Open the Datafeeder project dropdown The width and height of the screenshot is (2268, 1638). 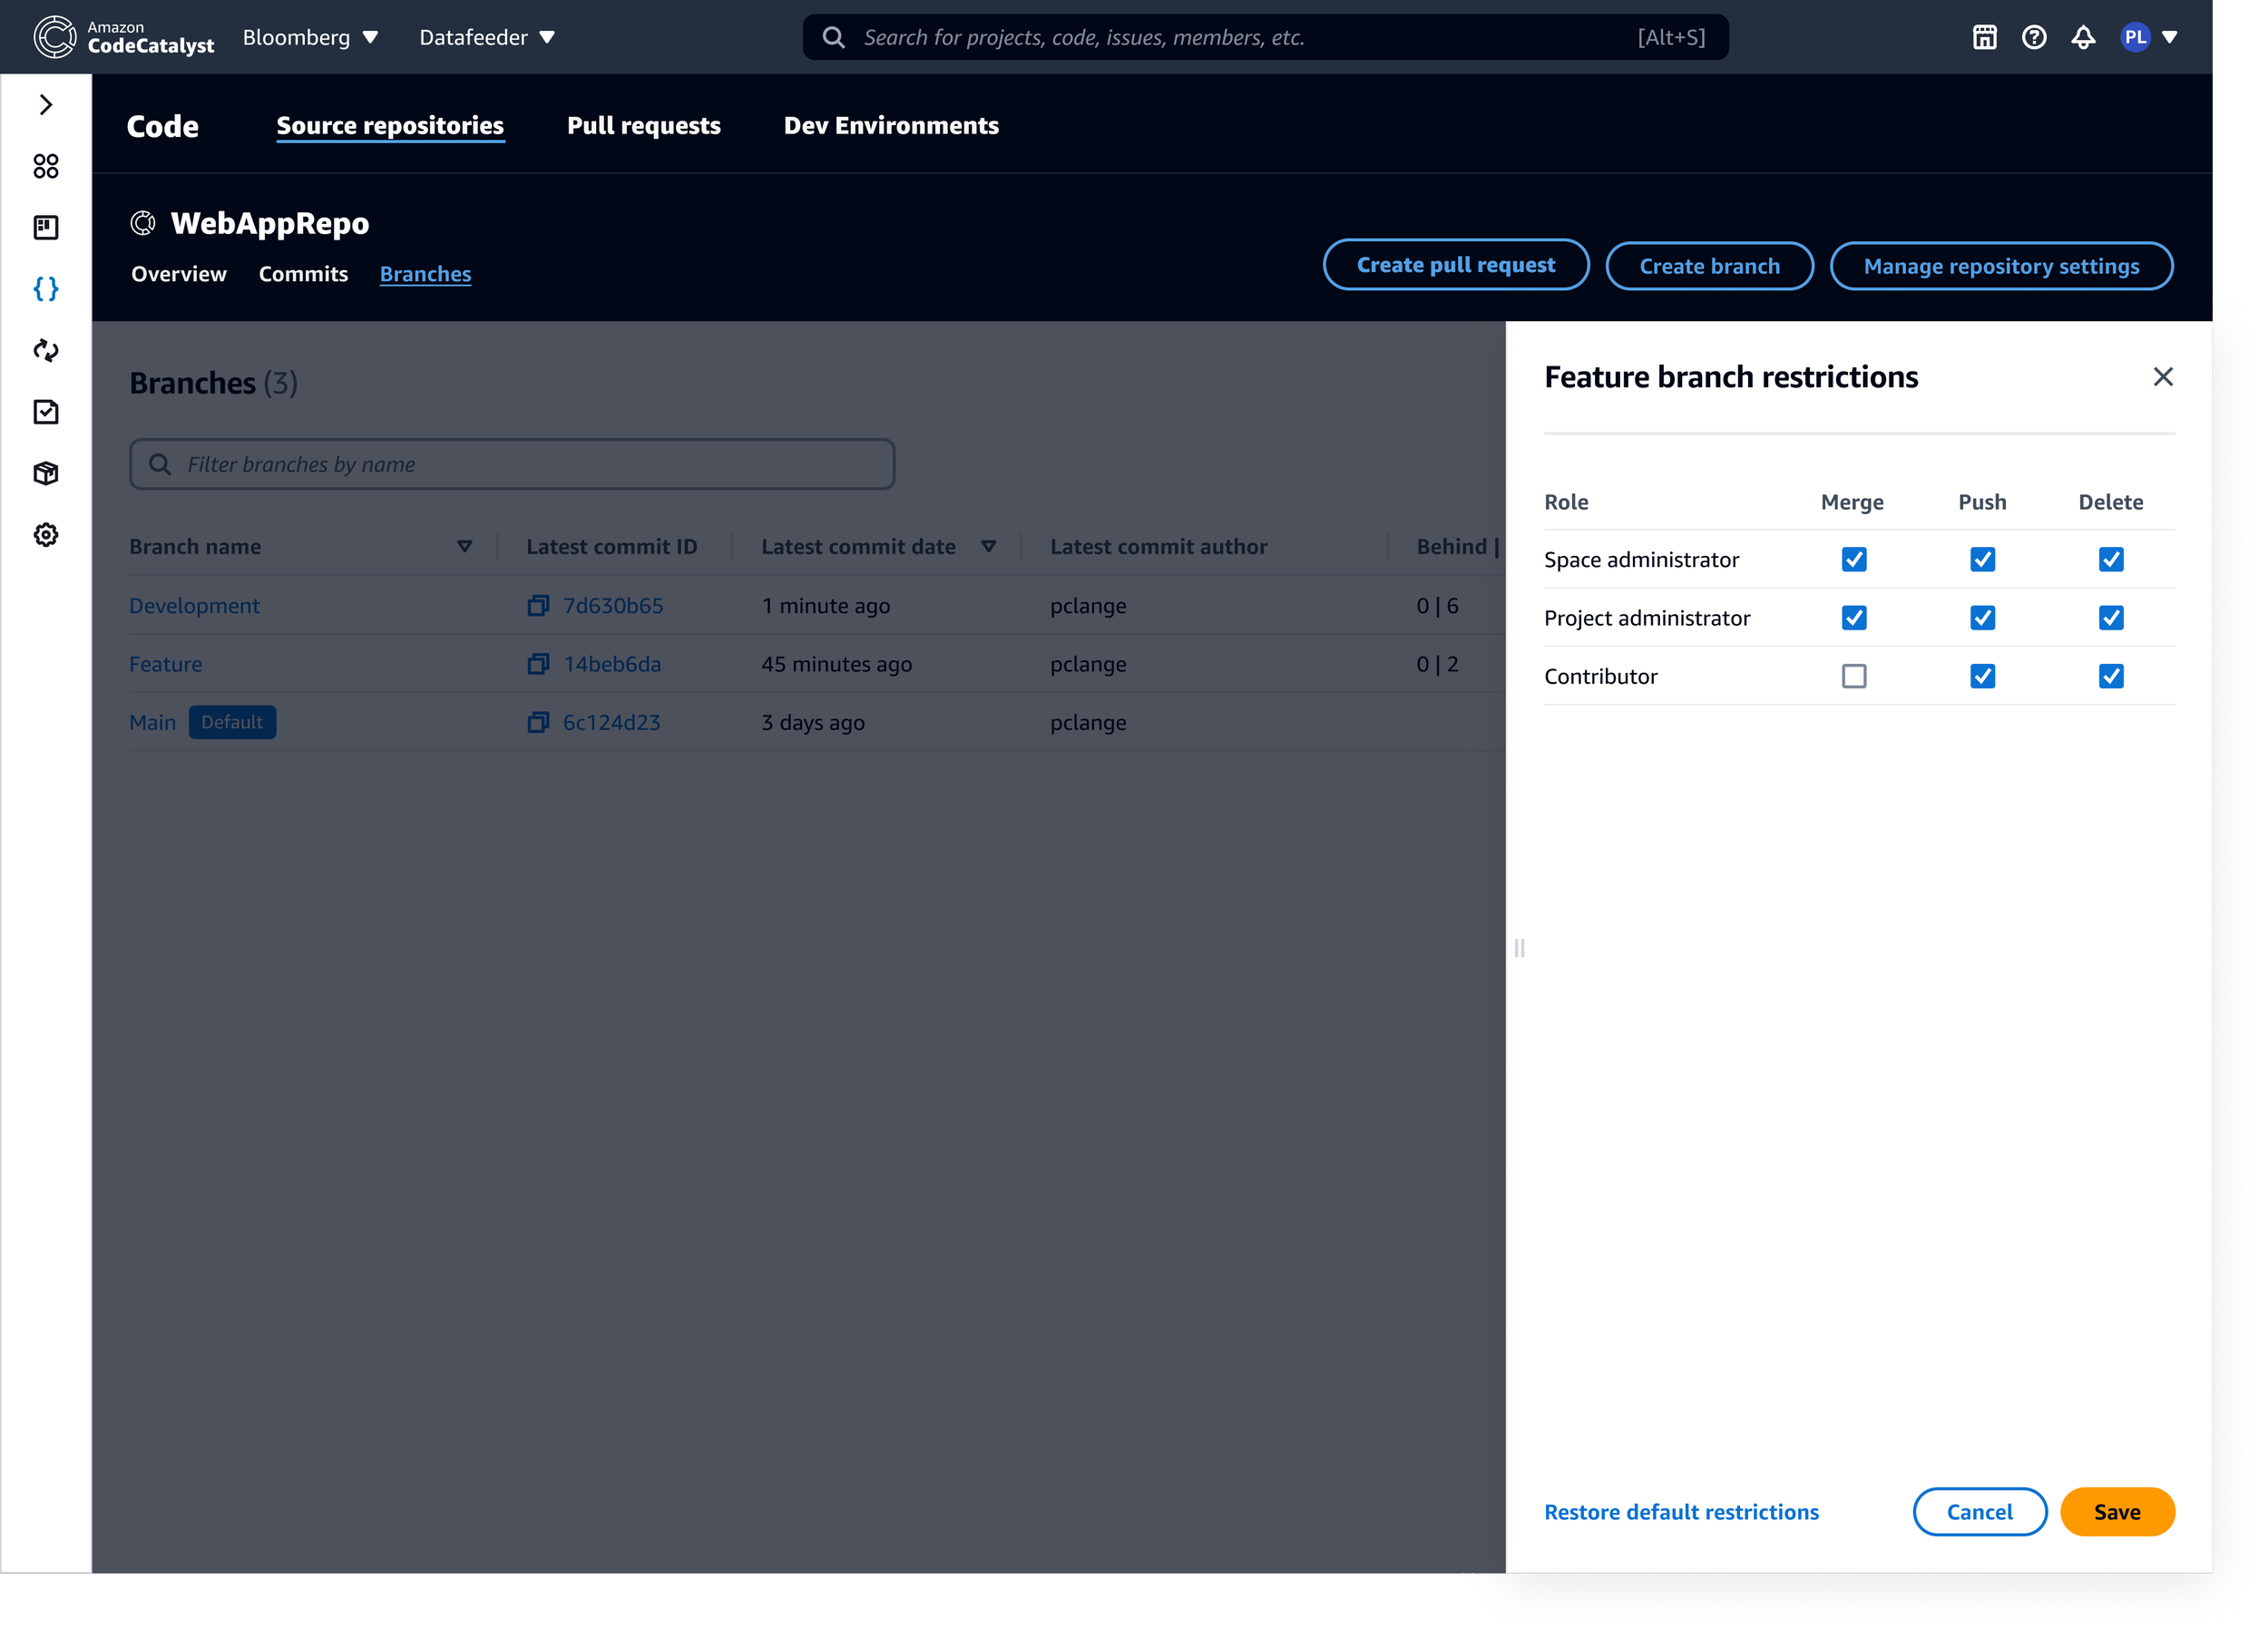[487, 38]
